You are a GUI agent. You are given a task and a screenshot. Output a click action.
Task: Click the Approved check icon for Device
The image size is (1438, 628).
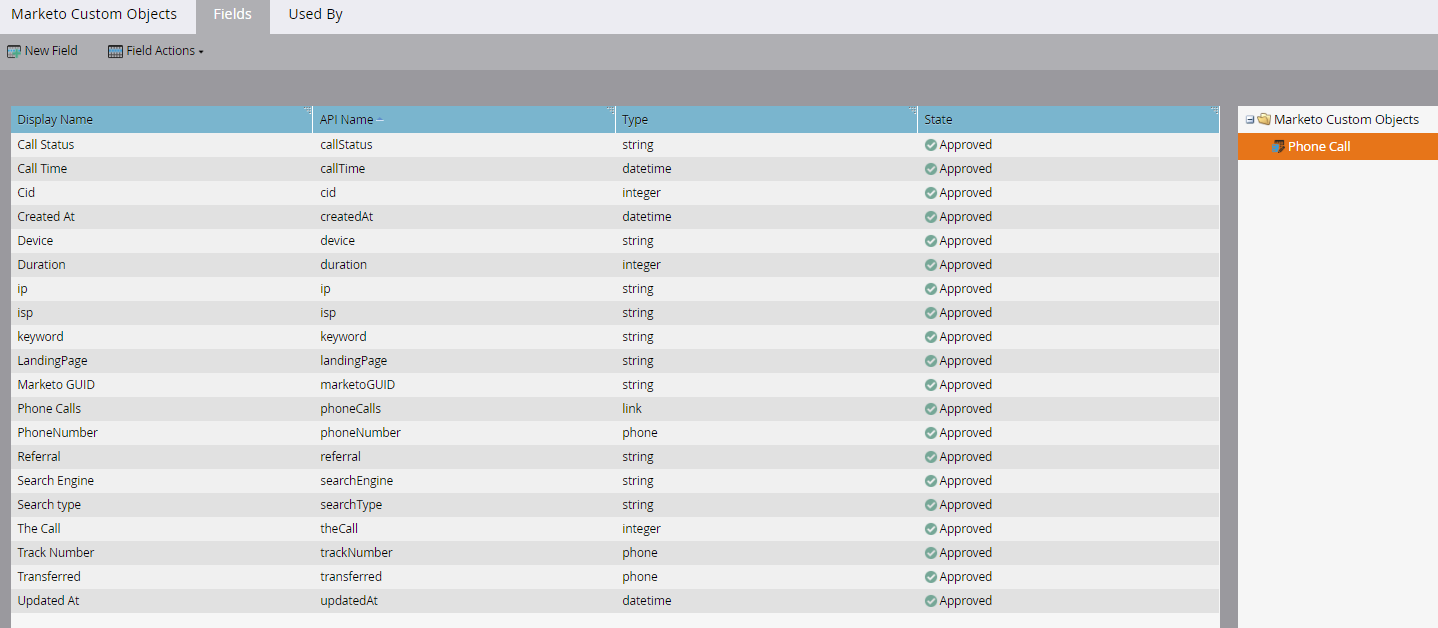coord(931,241)
